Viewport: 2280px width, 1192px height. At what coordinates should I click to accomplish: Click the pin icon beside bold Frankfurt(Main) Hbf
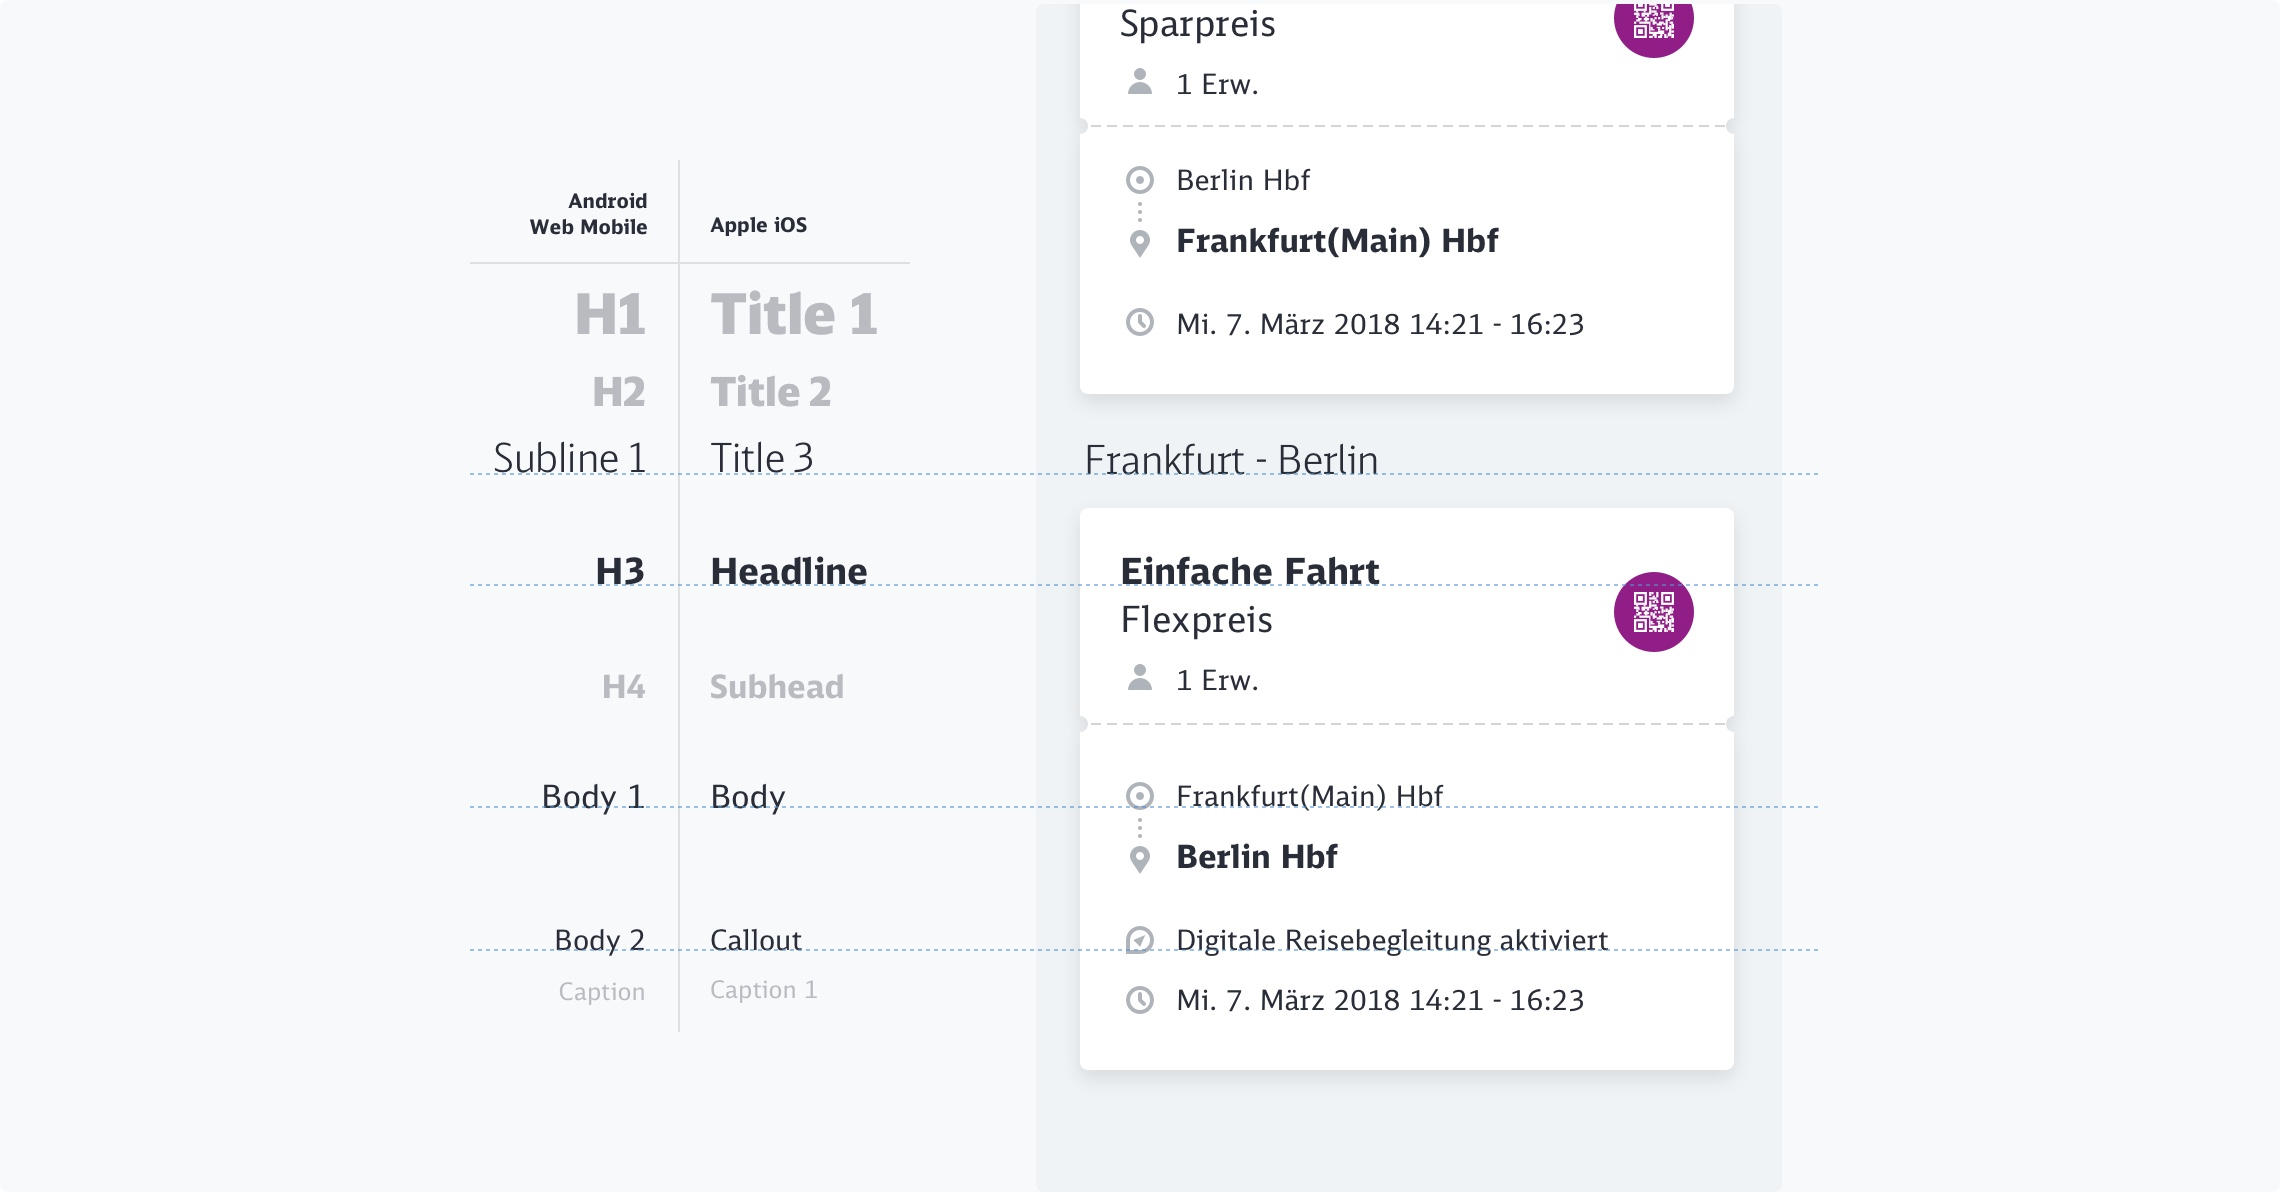pos(1139,242)
